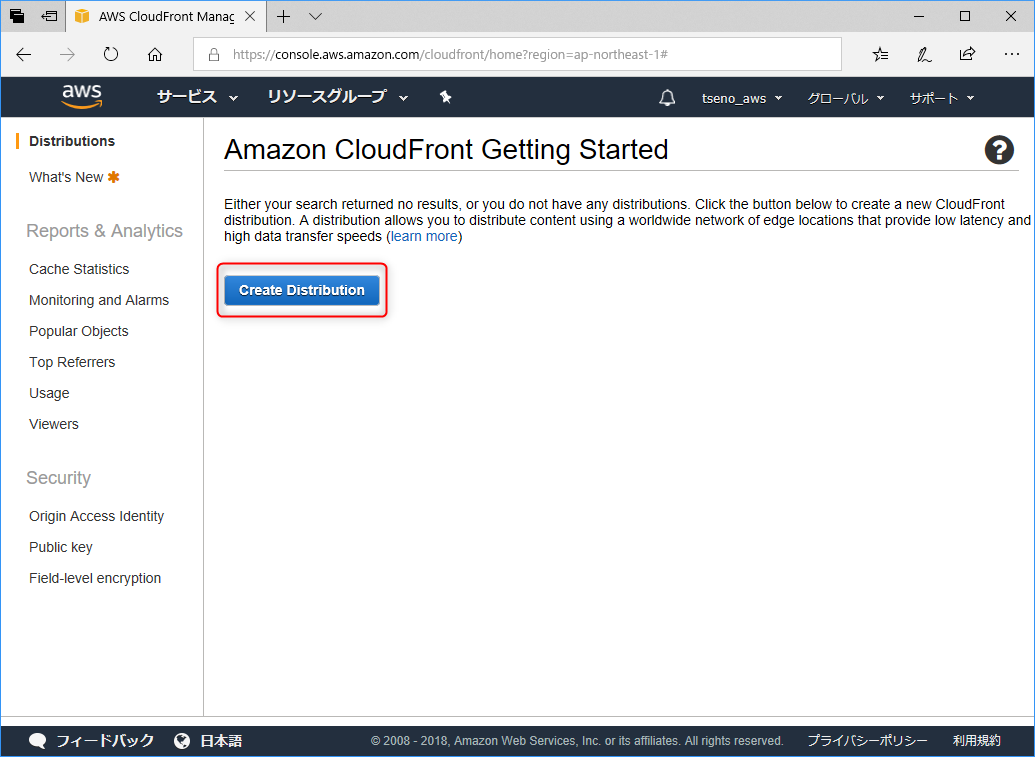Select Distributions in the sidebar

pyautogui.click(x=72, y=141)
